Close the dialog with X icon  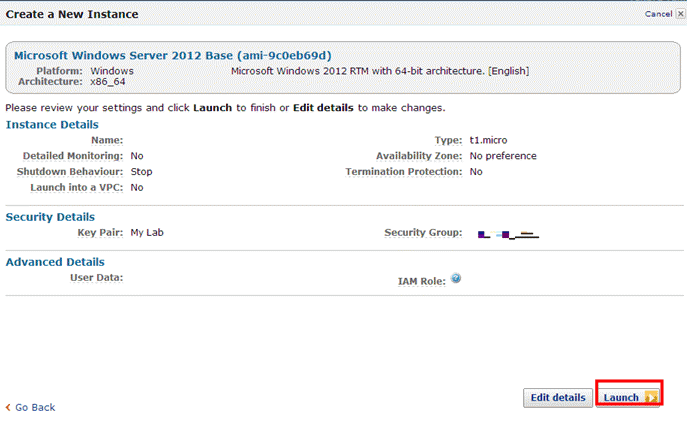(x=680, y=14)
